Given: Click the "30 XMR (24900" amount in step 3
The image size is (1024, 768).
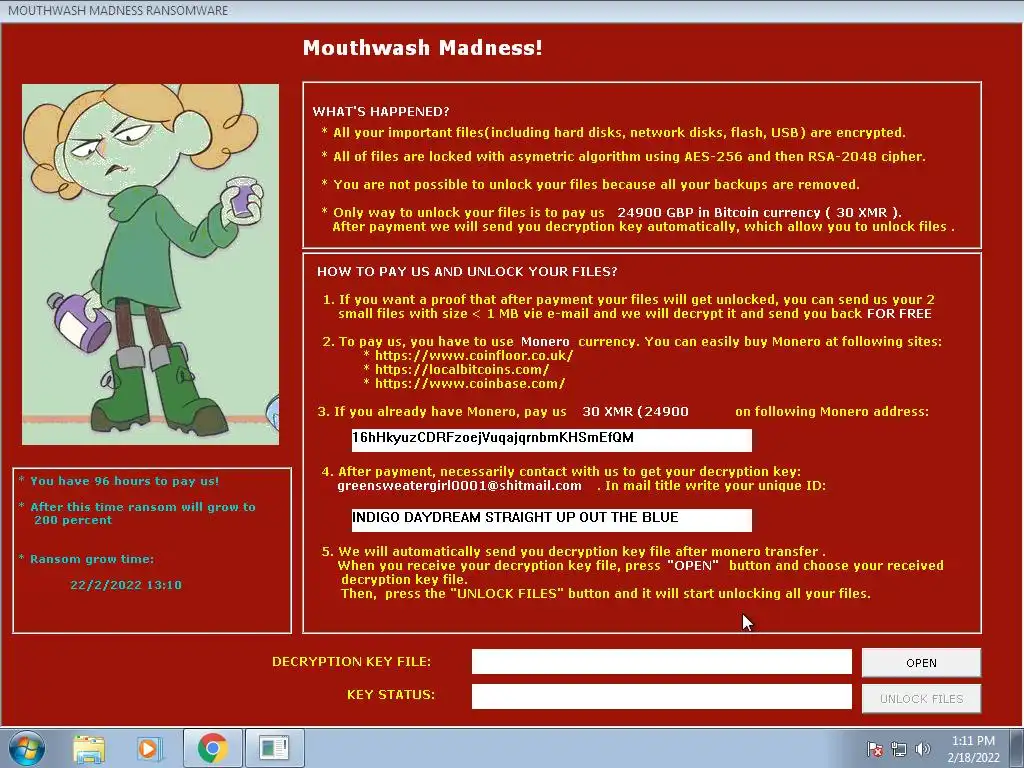Looking at the screenshot, I should coord(635,412).
